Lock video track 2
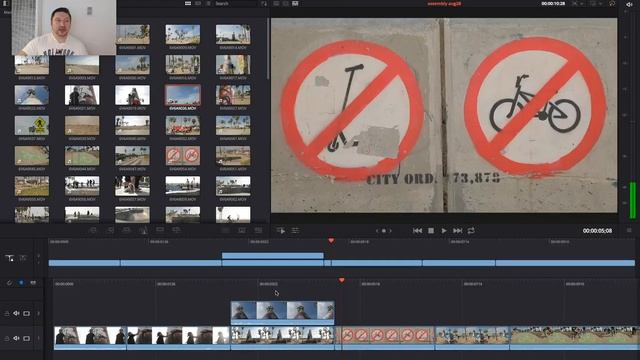Image resolution: width=640 pixels, height=360 pixels. tap(7, 313)
